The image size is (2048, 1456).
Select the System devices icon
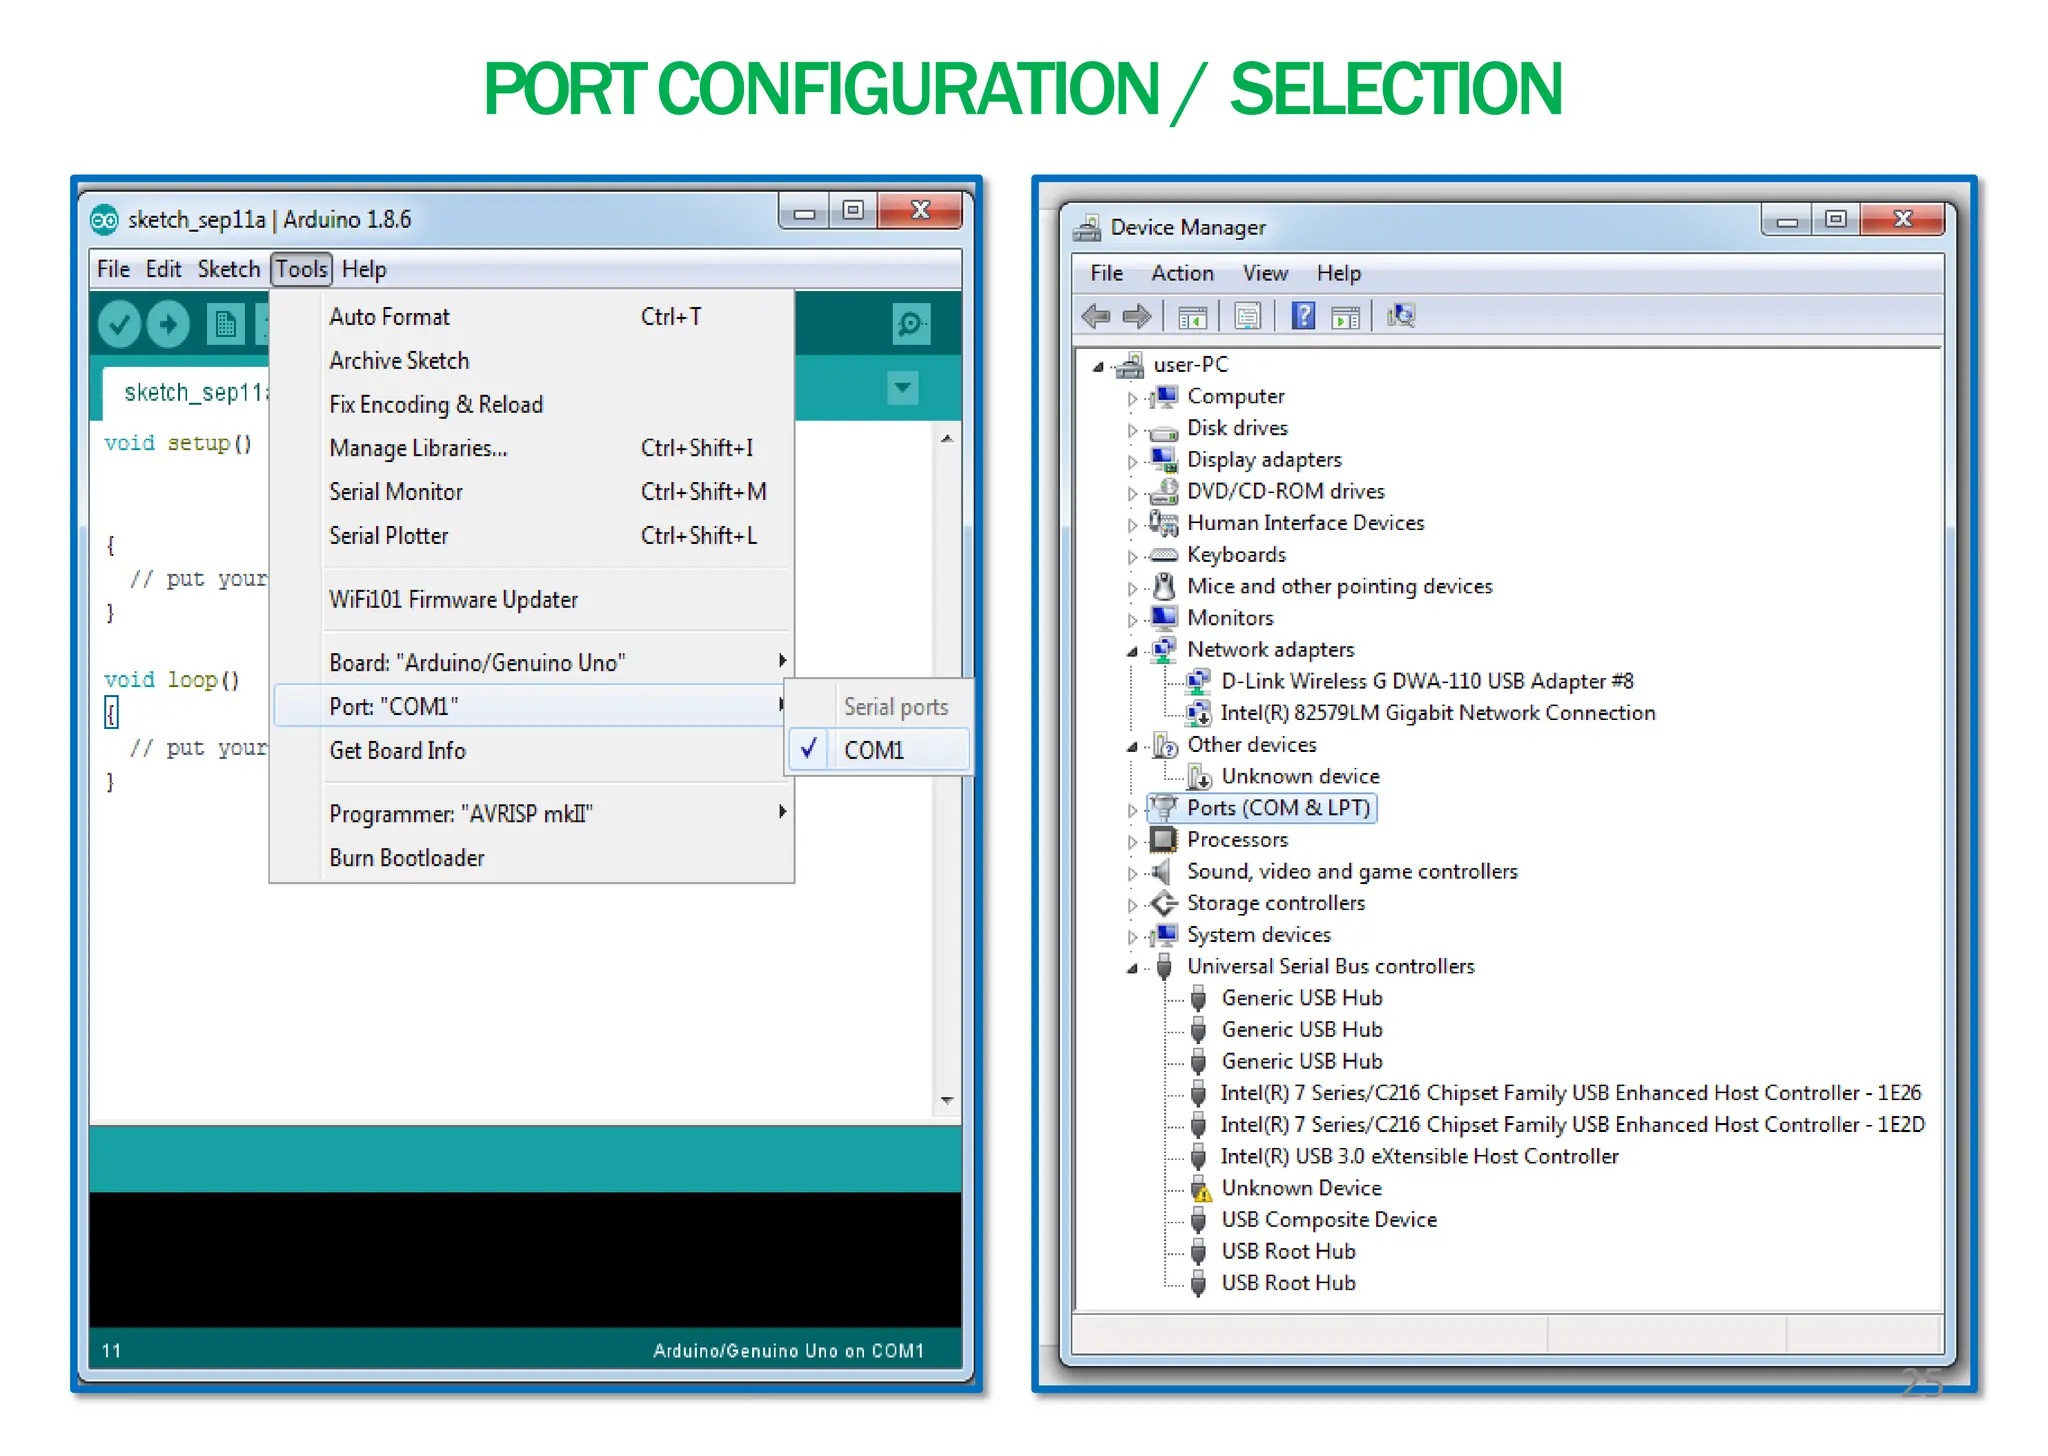[x=1163, y=935]
